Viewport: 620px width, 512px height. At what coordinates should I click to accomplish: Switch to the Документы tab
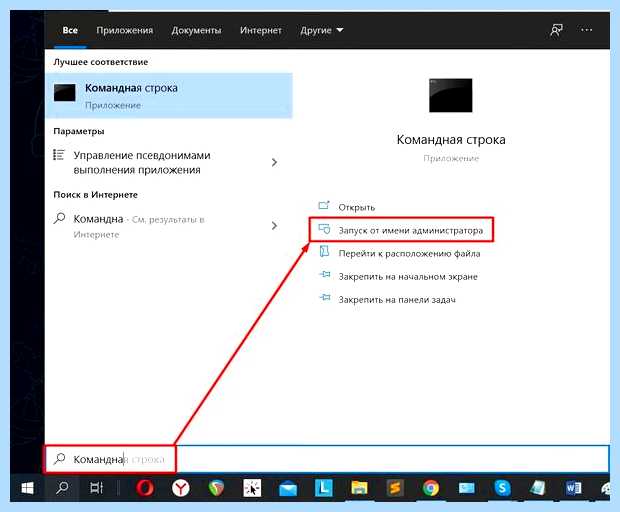tap(196, 30)
